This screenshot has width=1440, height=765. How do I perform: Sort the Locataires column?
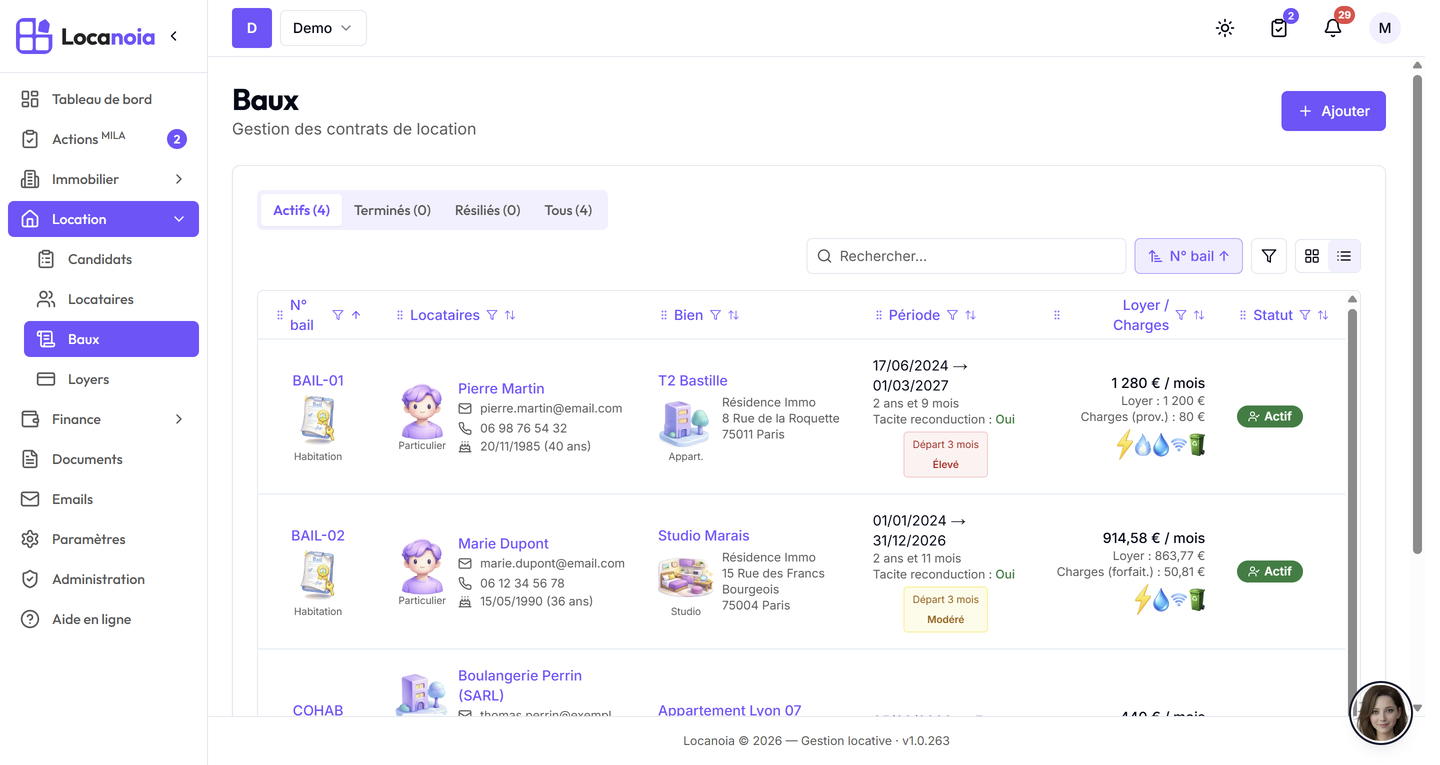(510, 315)
